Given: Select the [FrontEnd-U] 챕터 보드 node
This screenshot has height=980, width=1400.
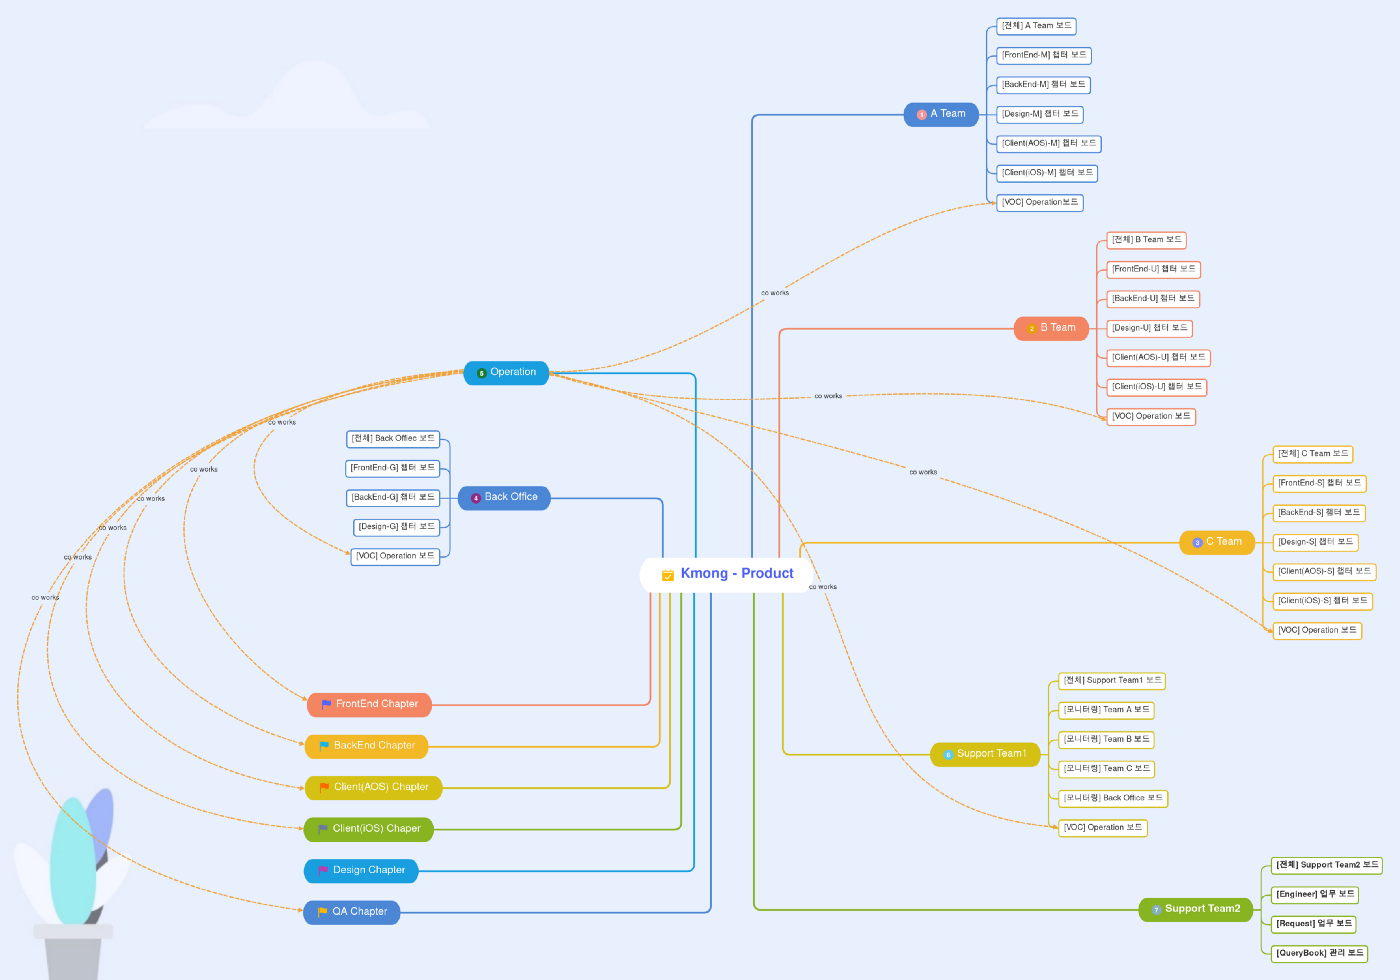Looking at the screenshot, I should click(1154, 270).
